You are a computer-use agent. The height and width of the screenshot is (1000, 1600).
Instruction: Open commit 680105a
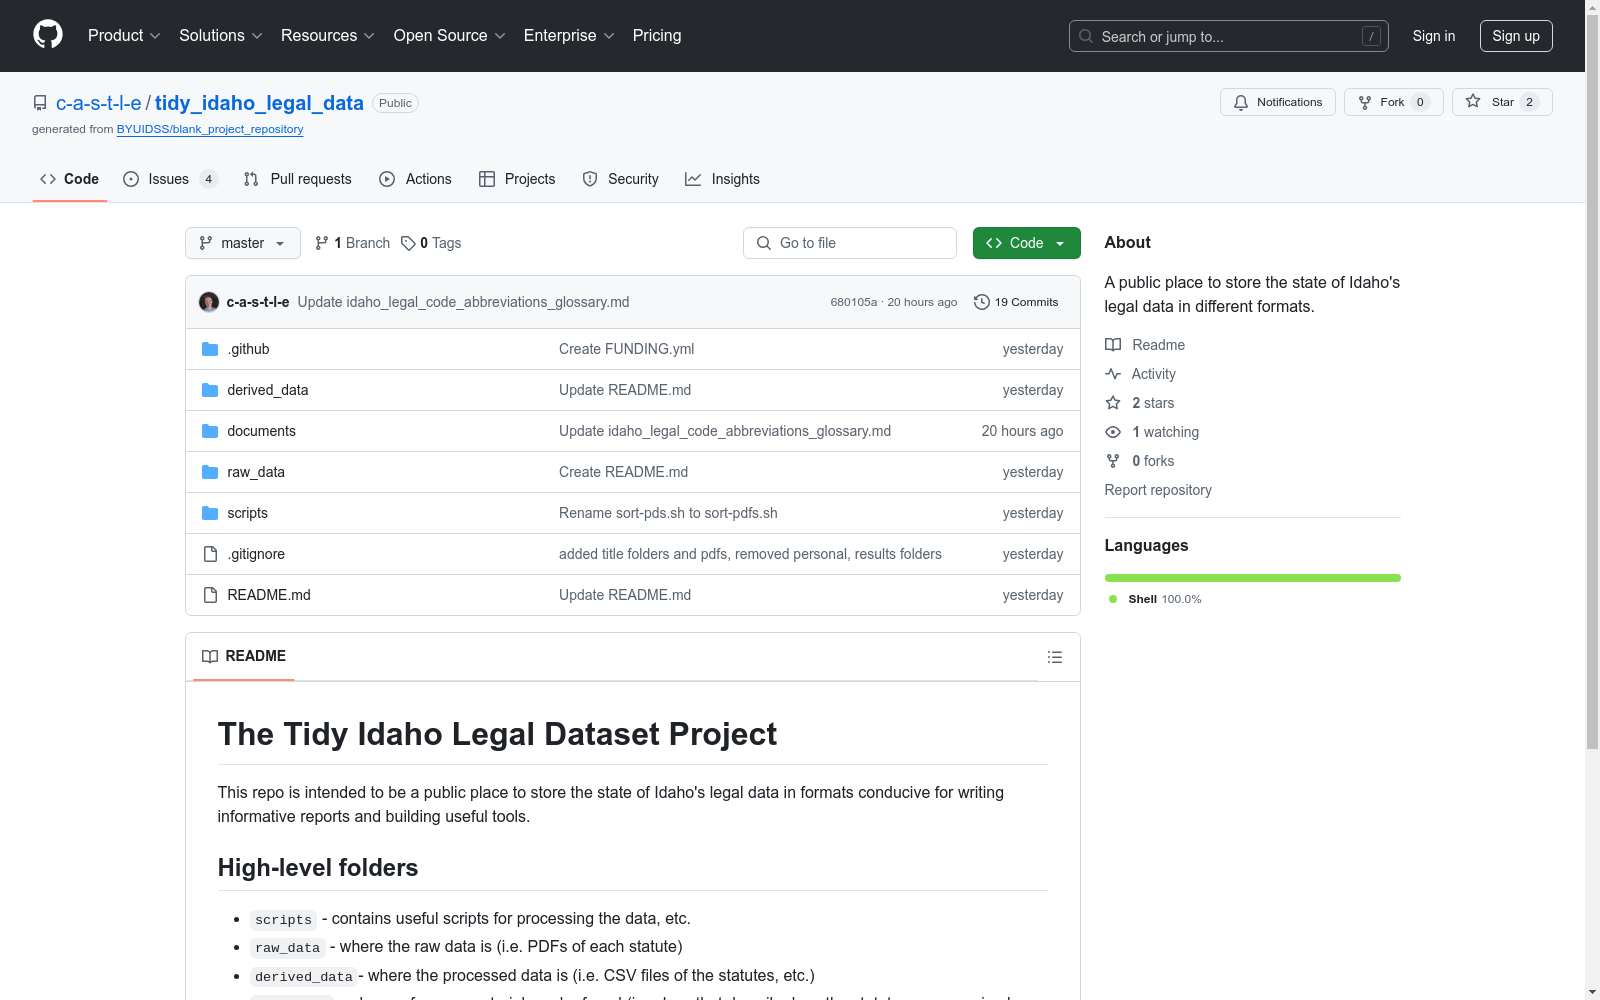pyautogui.click(x=853, y=302)
